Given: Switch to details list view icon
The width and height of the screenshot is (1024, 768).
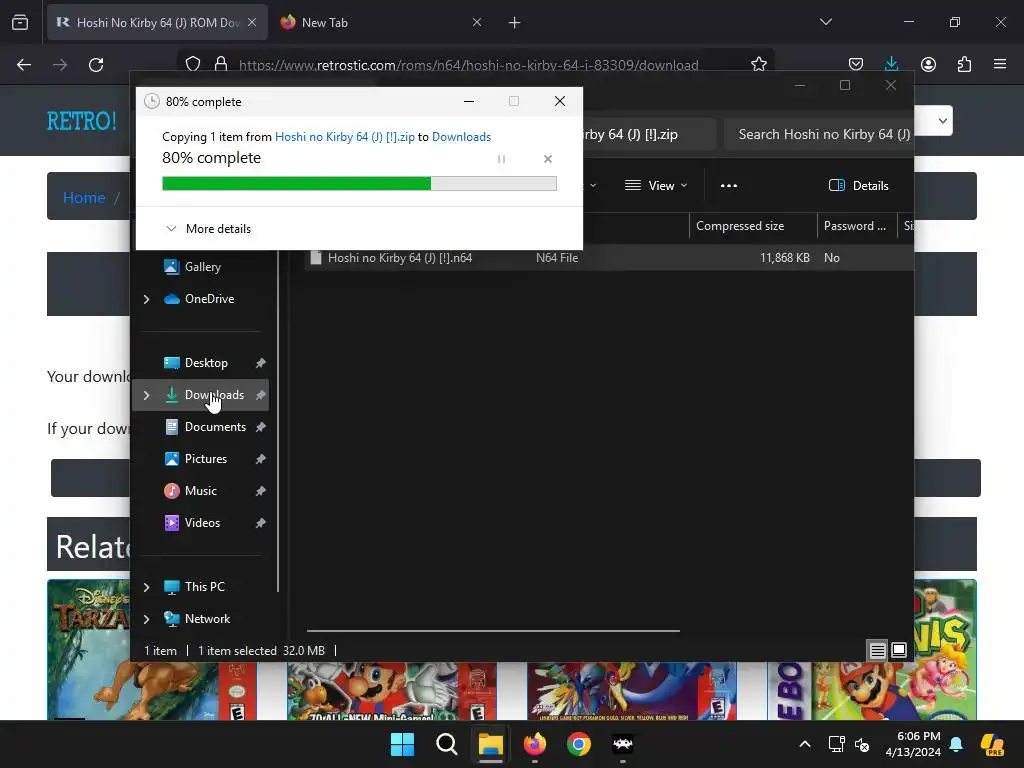Looking at the screenshot, I should coord(877,650).
